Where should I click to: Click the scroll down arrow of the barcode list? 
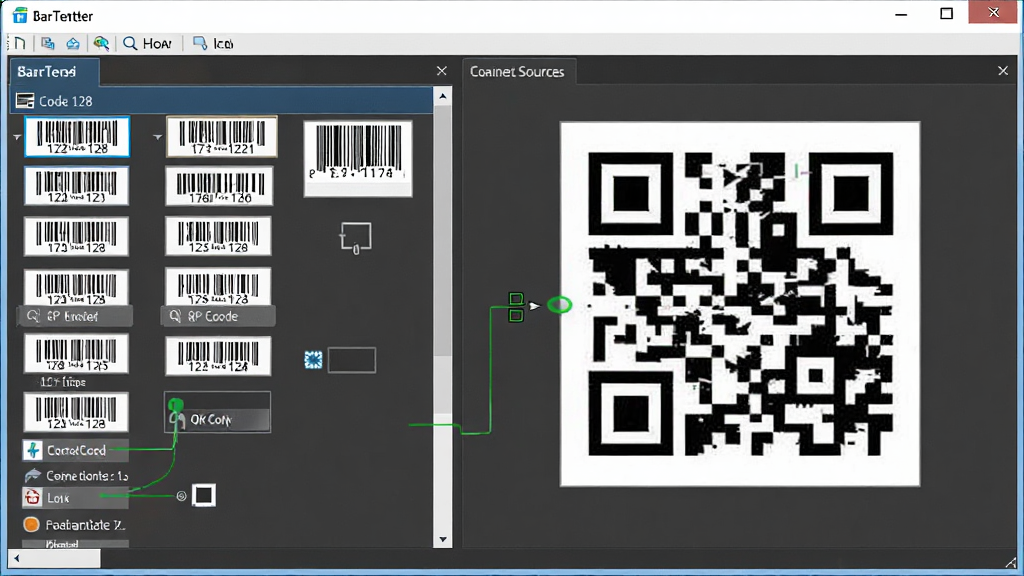[x=443, y=539]
